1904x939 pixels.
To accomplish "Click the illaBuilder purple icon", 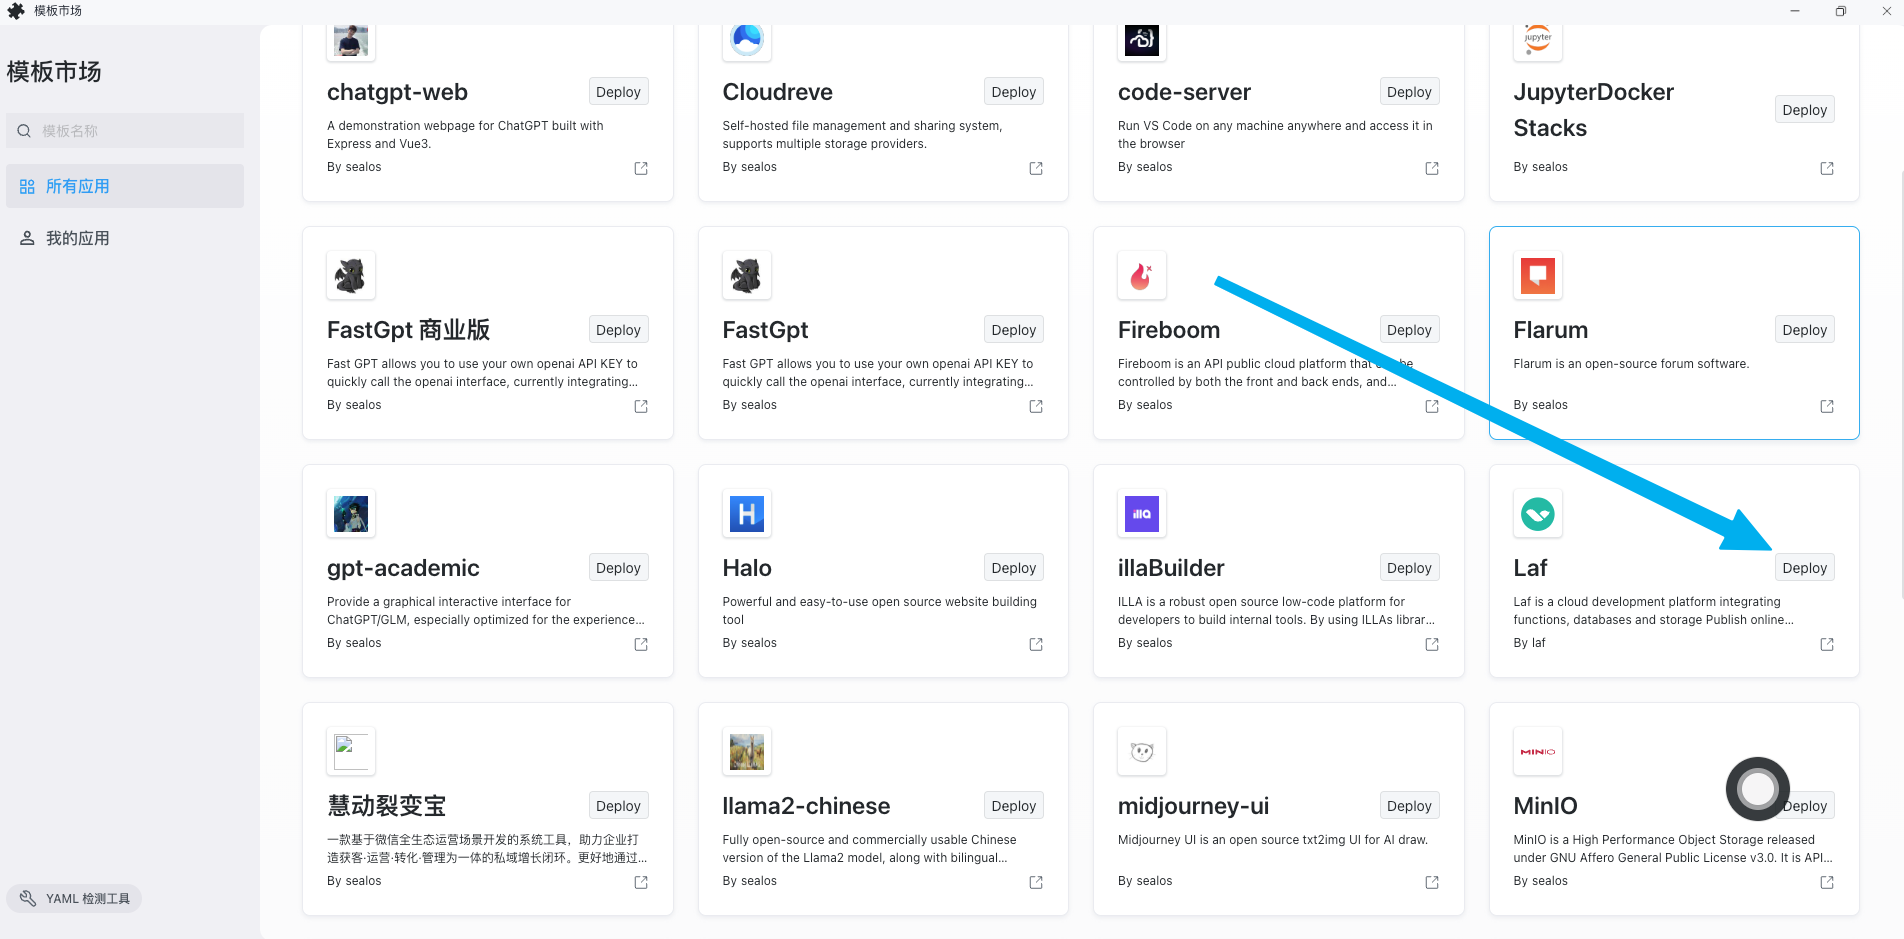I will pyautogui.click(x=1141, y=513).
